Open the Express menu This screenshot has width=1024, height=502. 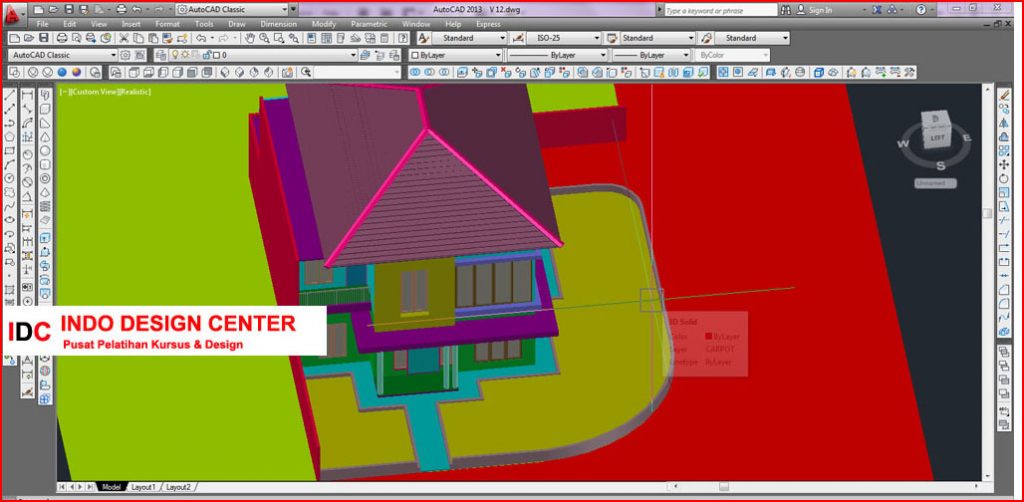[x=488, y=24]
